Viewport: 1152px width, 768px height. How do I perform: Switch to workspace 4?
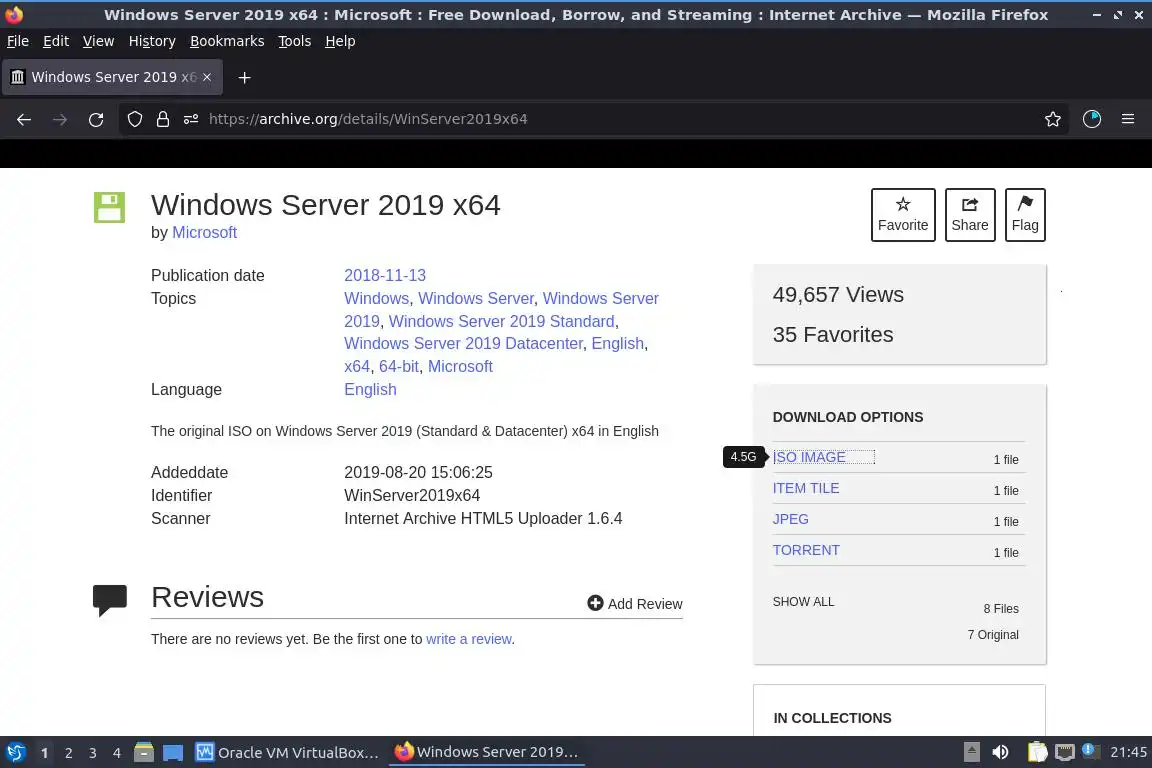[117, 753]
